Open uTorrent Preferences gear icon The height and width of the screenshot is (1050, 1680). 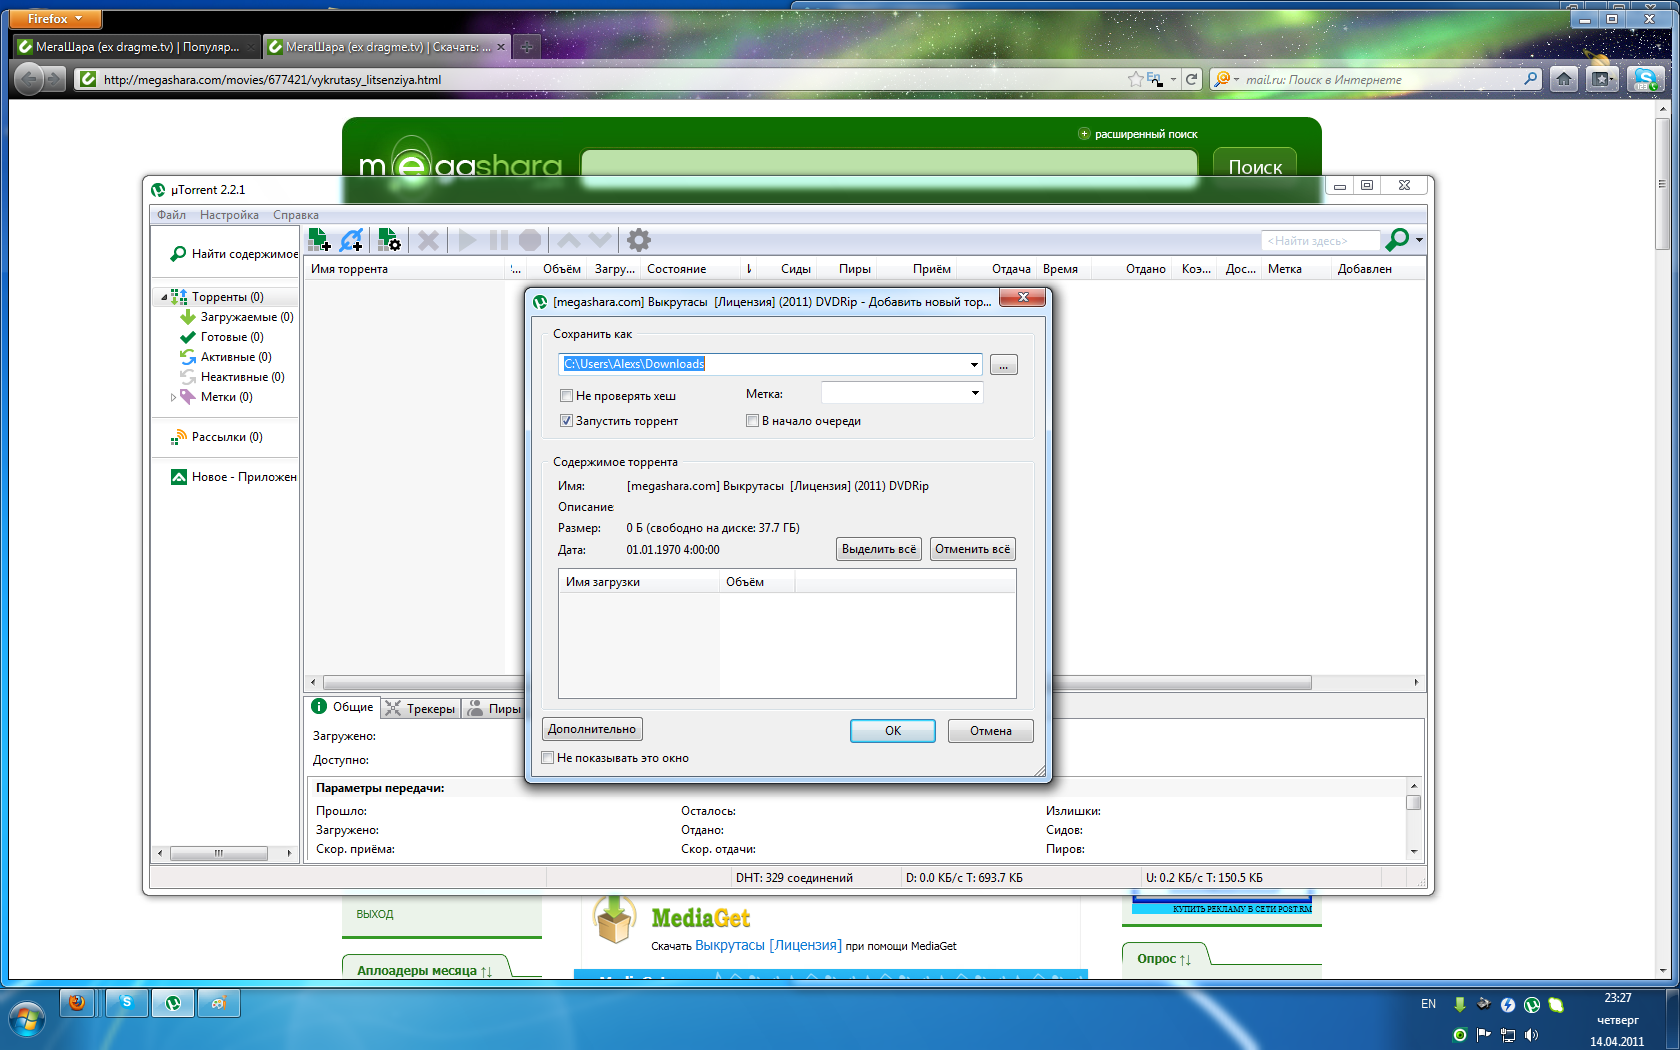tap(639, 240)
